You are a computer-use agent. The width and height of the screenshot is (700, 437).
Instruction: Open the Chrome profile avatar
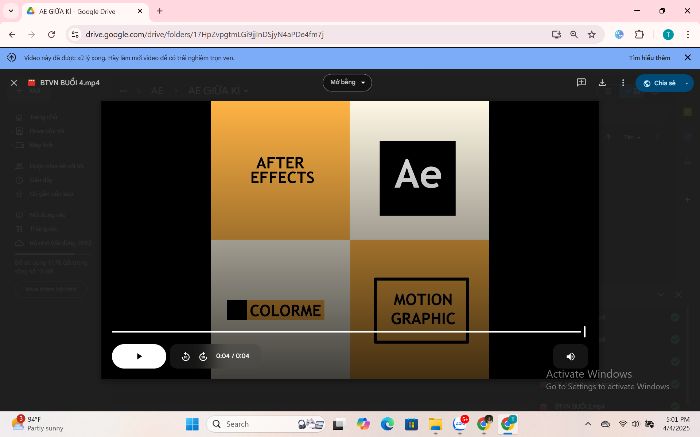(x=668, y=34)
